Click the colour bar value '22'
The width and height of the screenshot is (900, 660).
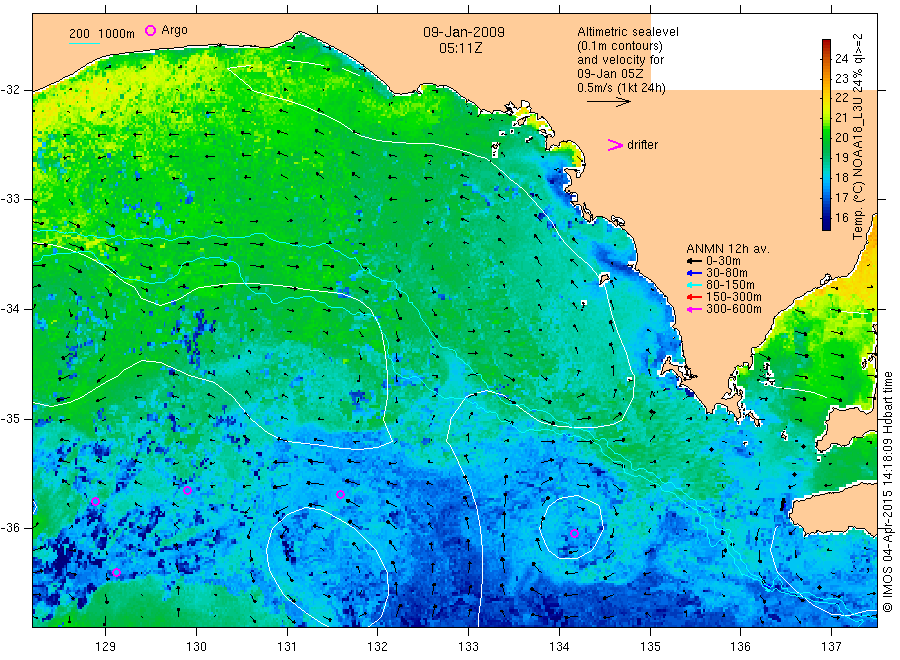(x=841, y=98)
